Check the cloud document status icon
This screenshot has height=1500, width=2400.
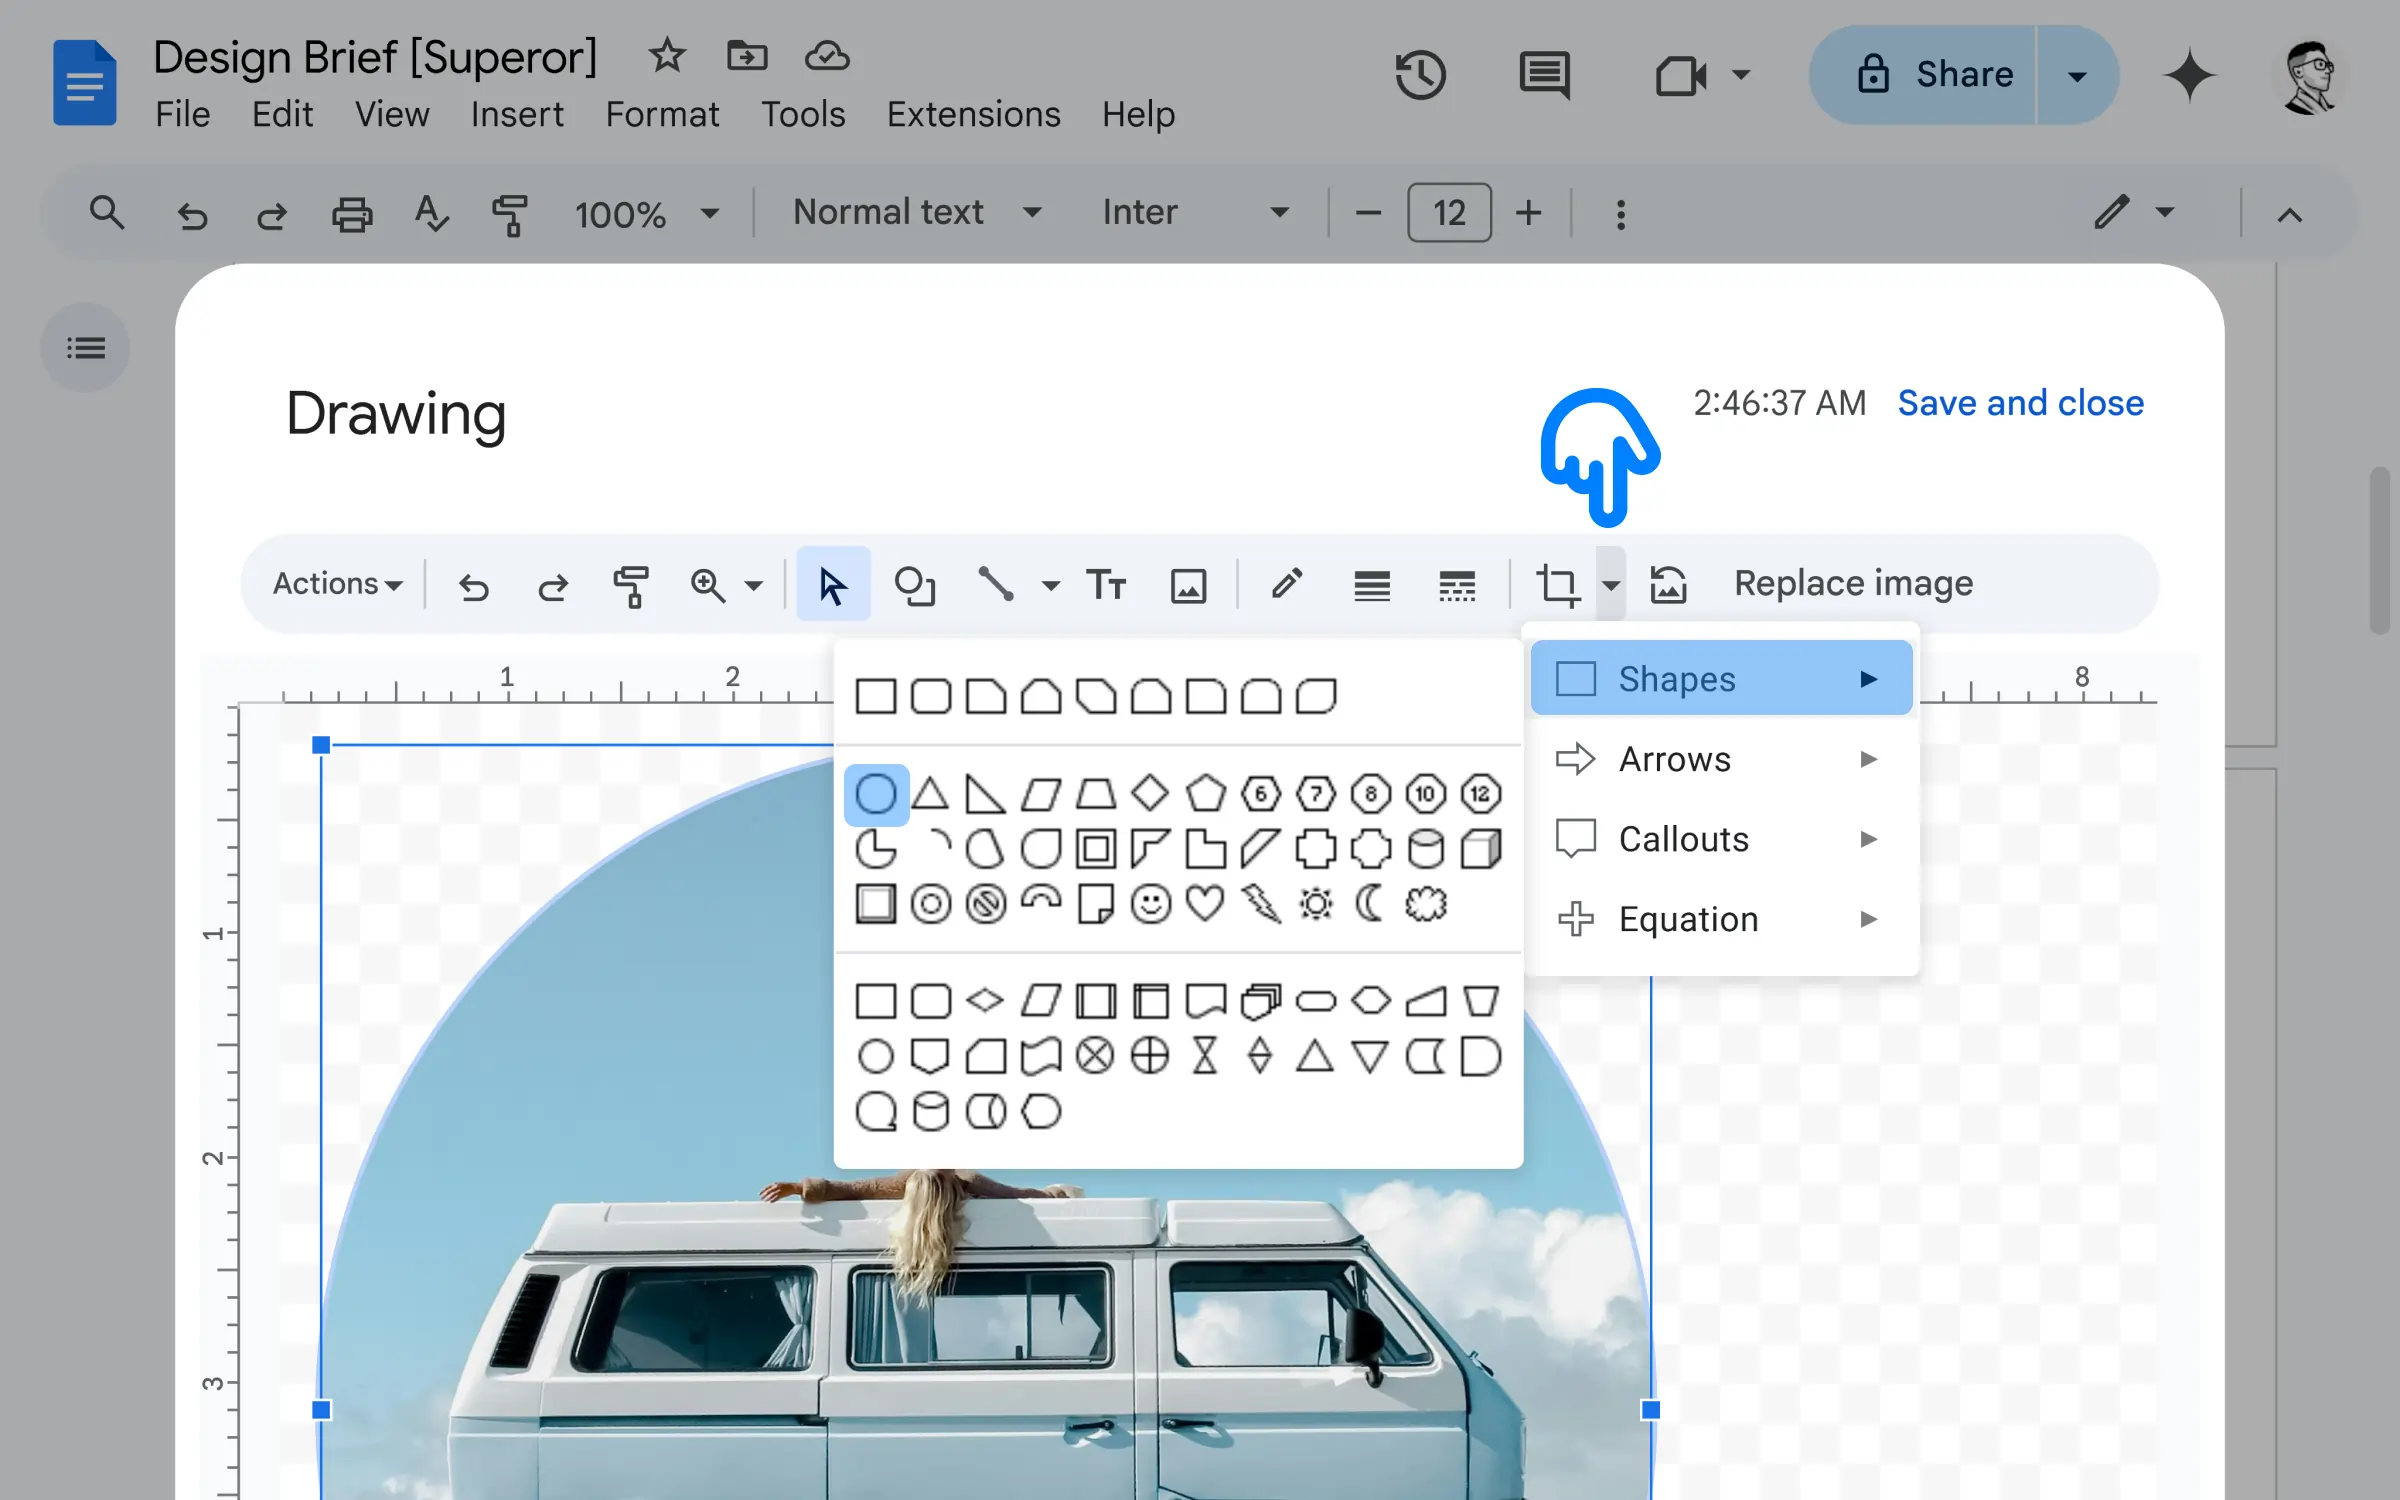[827, 56]
